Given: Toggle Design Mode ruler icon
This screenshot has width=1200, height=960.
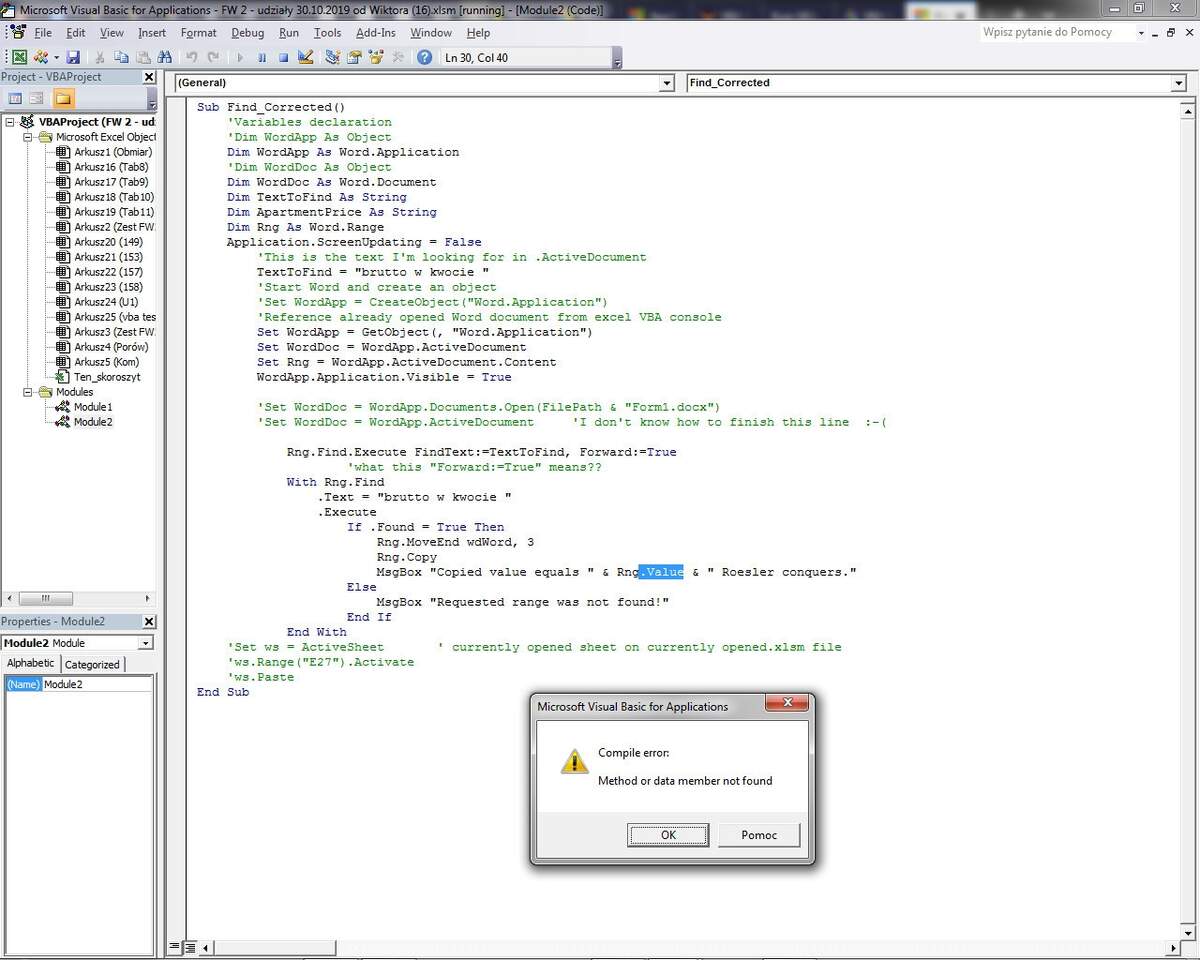Looking at the screenshot, I should 306,58.
